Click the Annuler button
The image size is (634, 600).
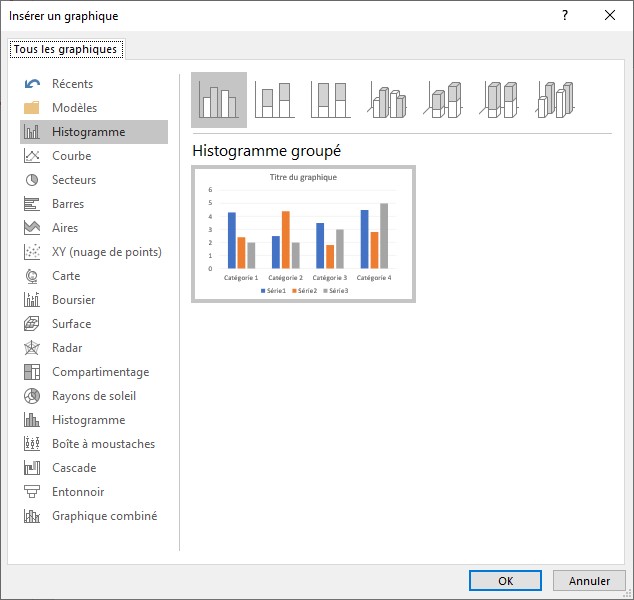(x=589, y=580)
